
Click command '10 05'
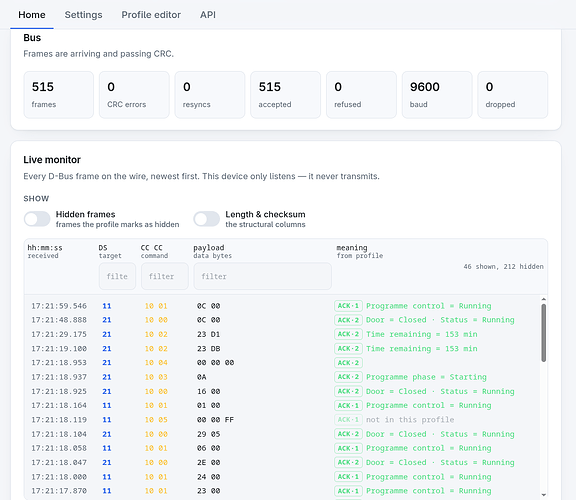(x=156, y=420)
